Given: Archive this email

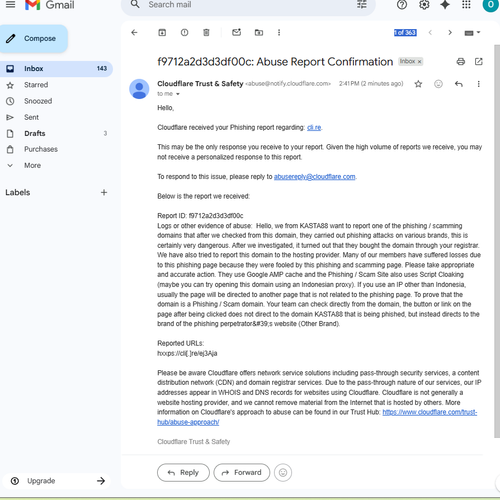Looking at the screenshot, I should pos(162,32).
